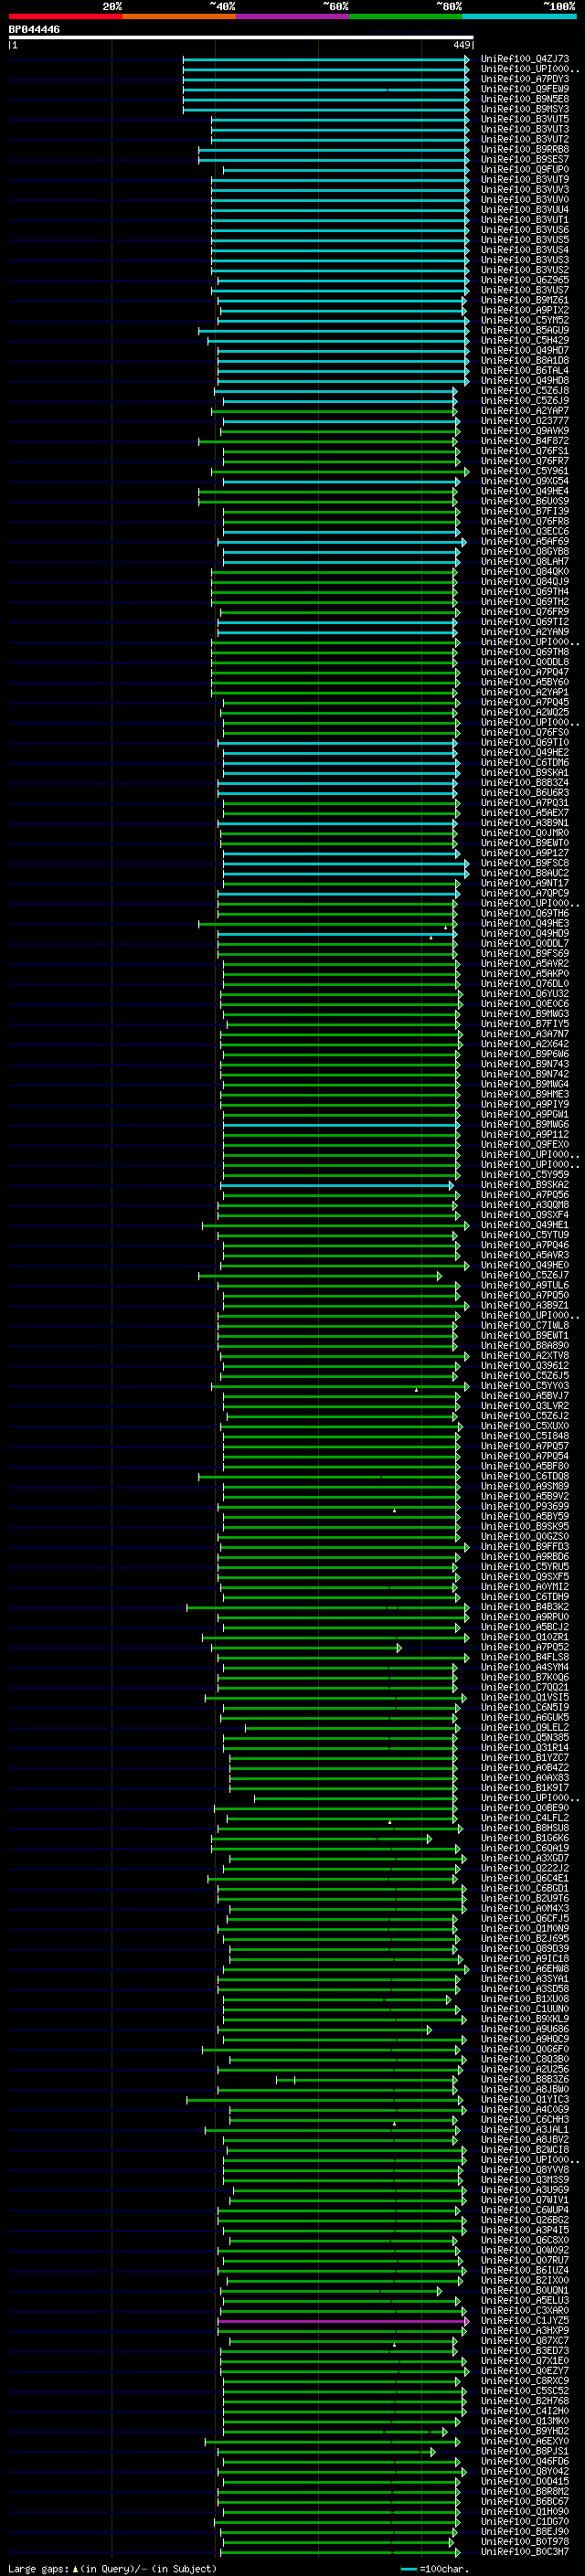585x2576 pixels.
Task: Click the UniRef100_C5Z6J7 hit name
Action: click(525, 1275)
